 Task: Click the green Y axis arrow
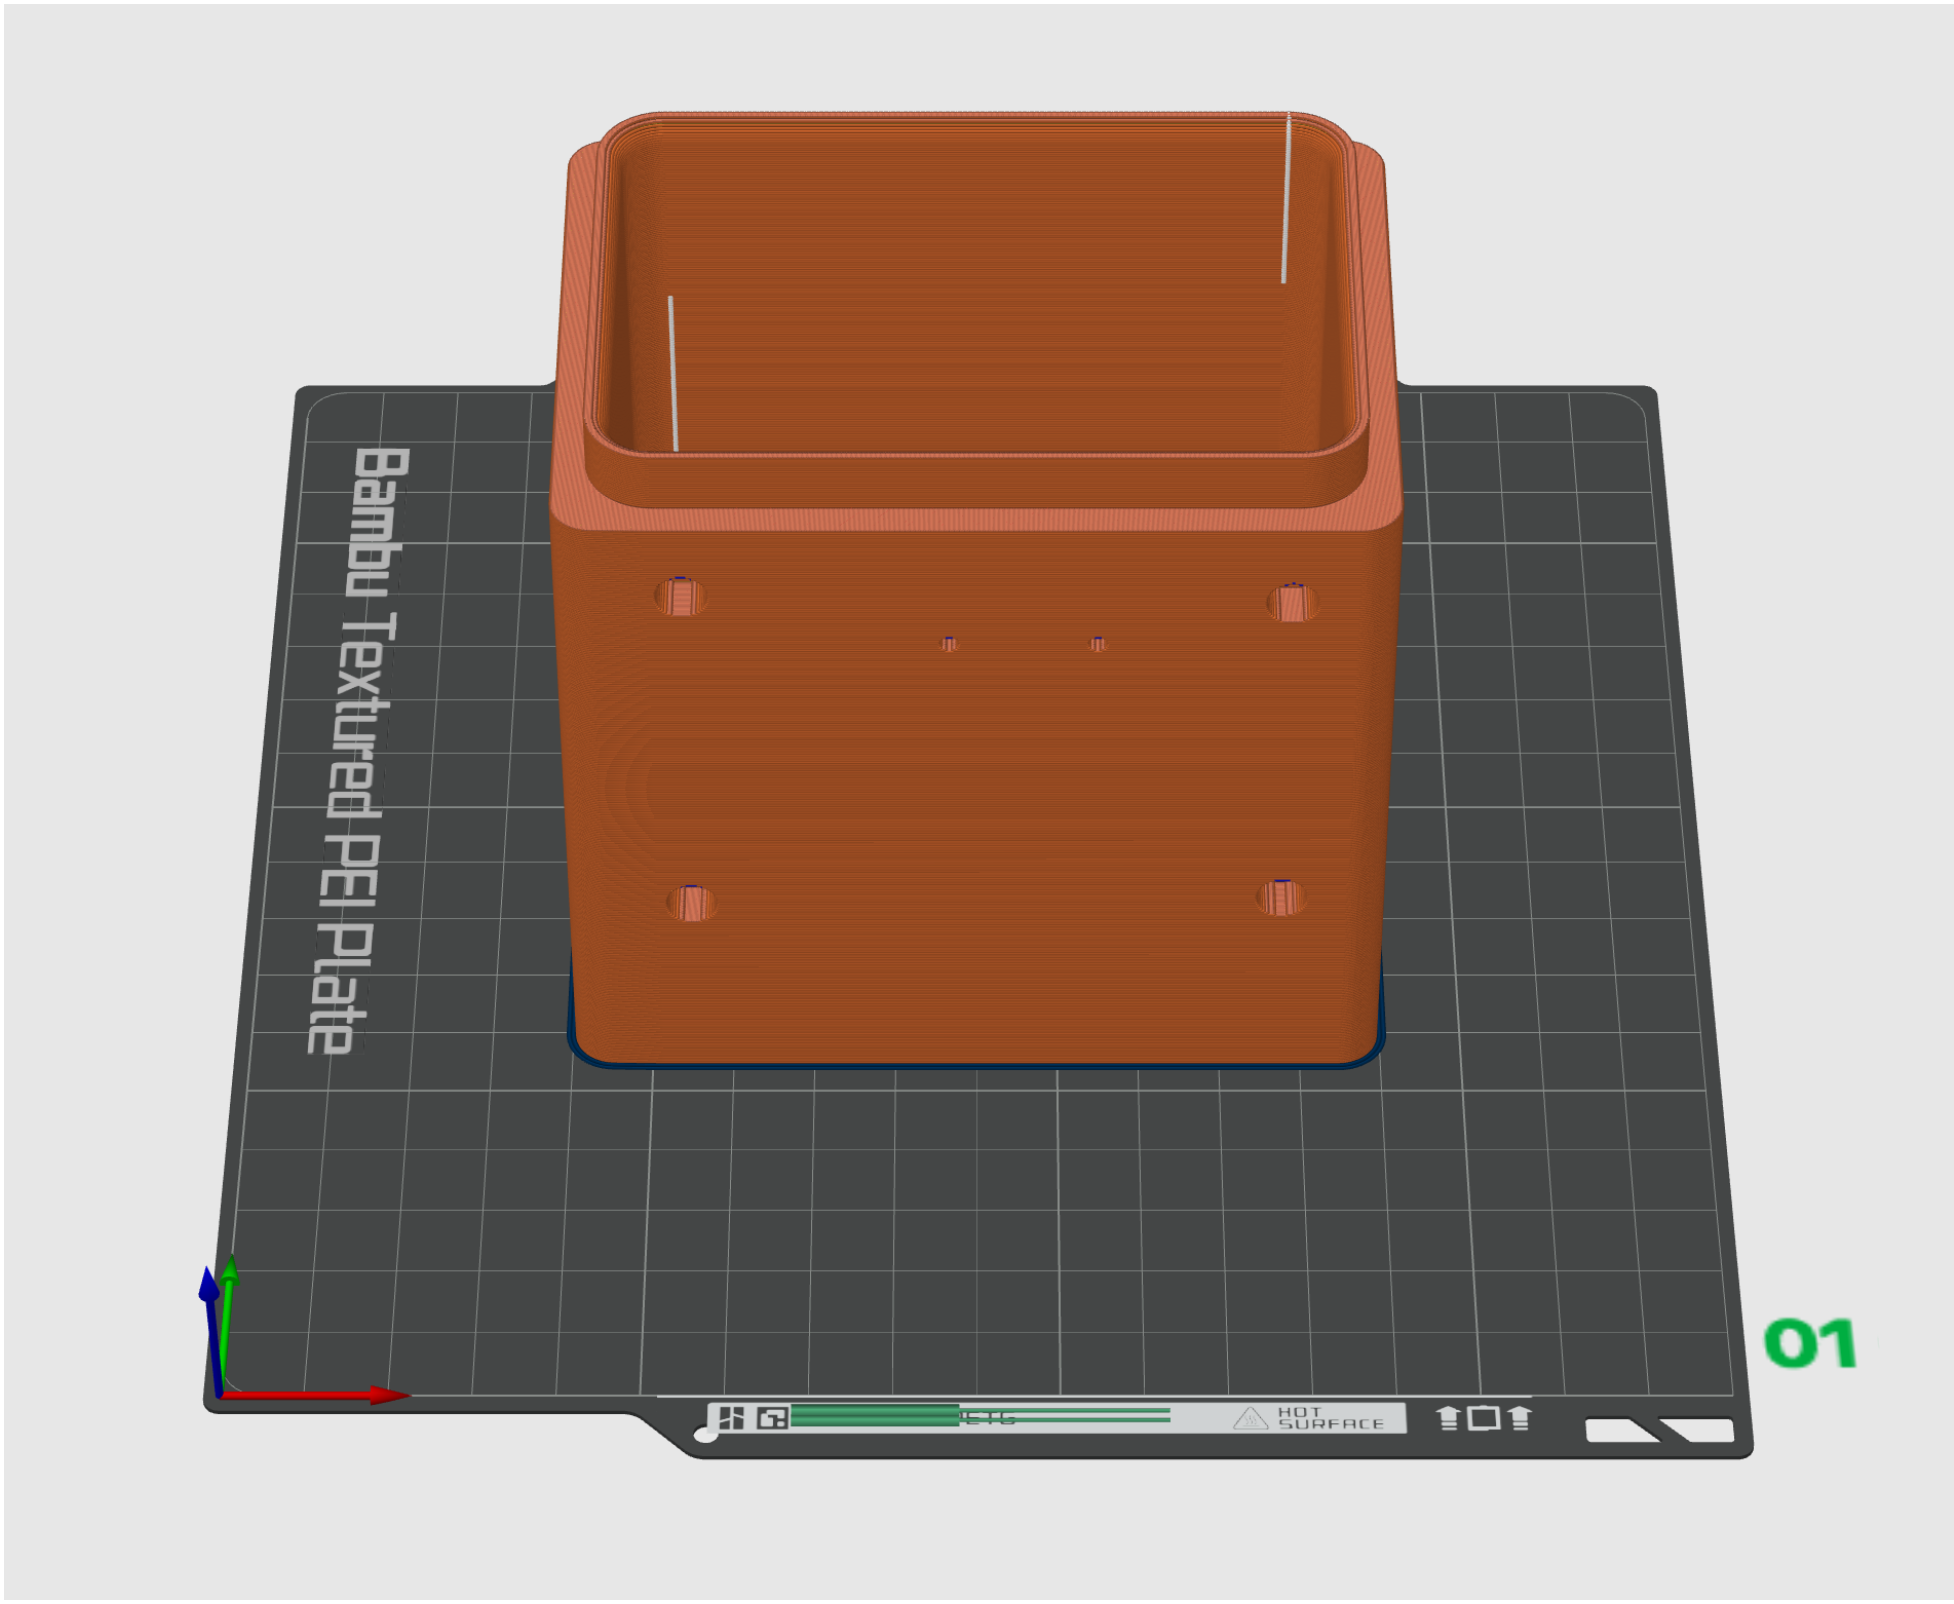[x=230, y=1272]
